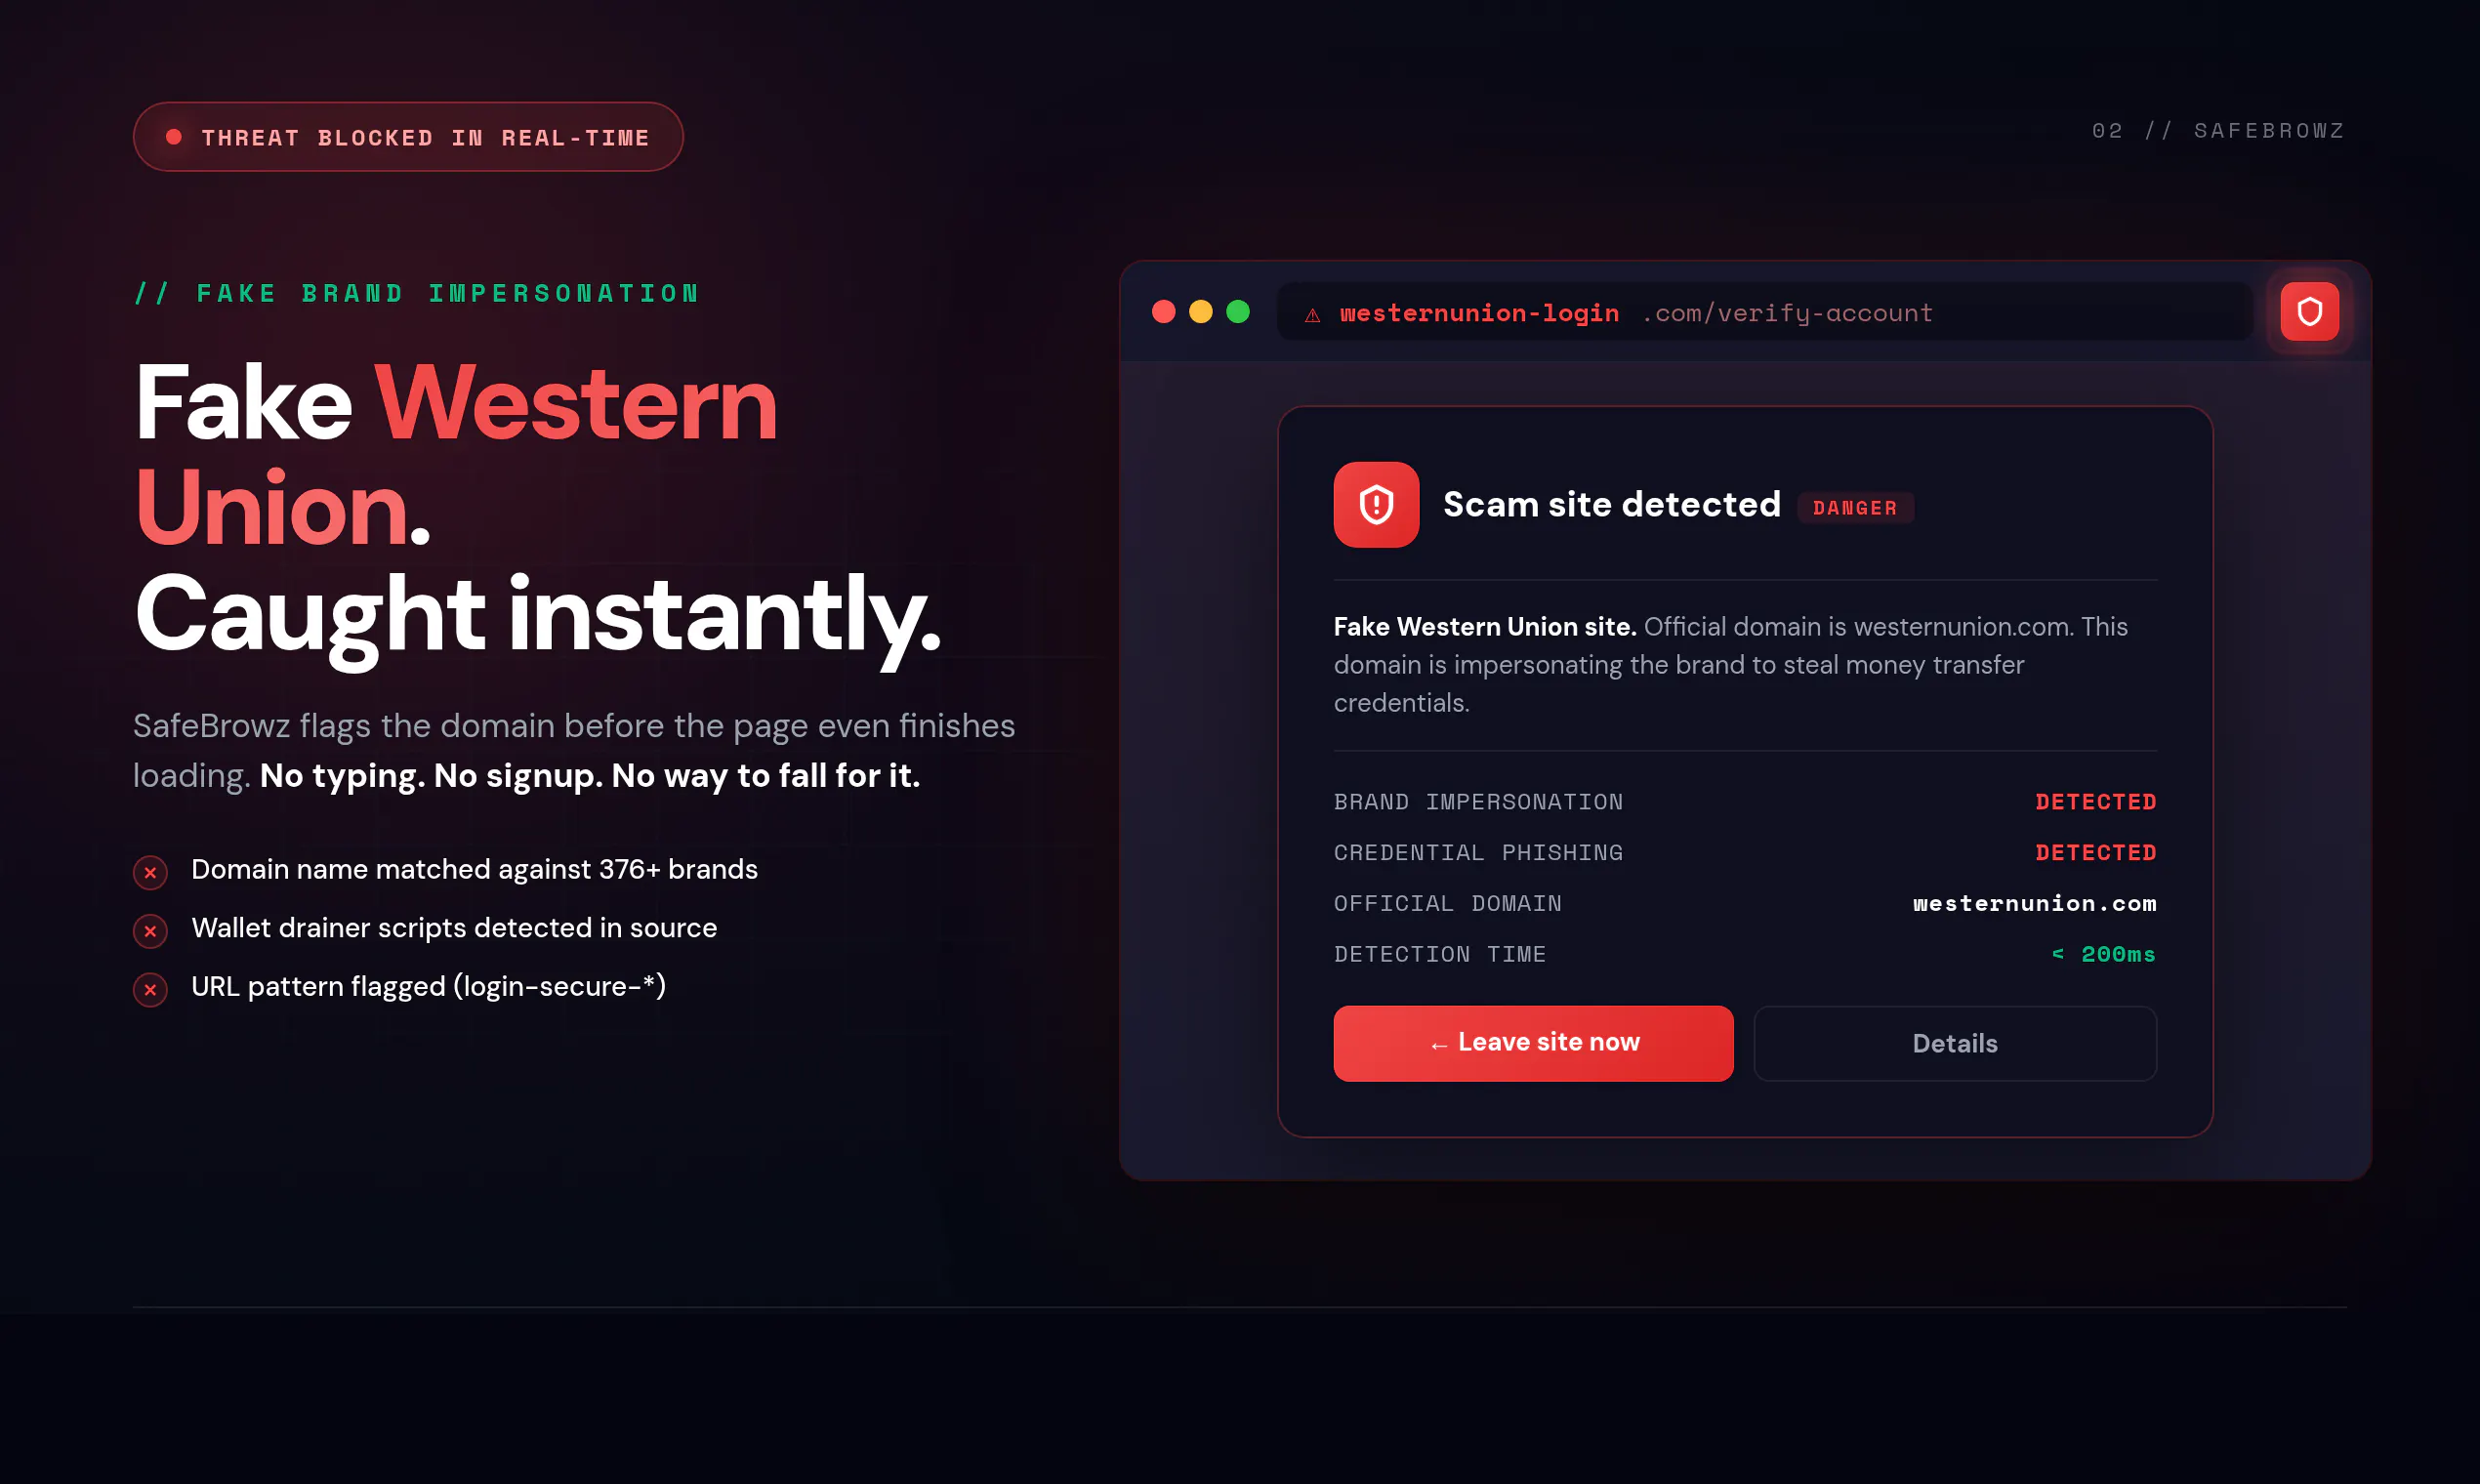Click the red X icon beside Domain name matched
This screenshot has height=1484, width=2480.
coord(150,872)
